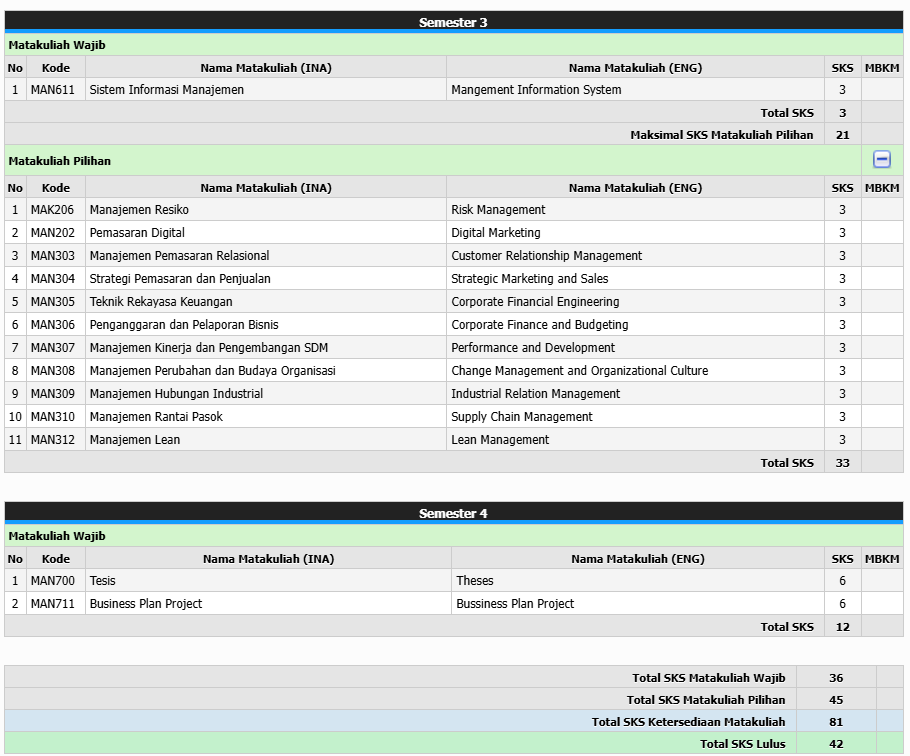The width and height of the screenshot is (910, 756).
Task: Click English name Change Management and Organizational Culture
Action: tap(580, 371)
